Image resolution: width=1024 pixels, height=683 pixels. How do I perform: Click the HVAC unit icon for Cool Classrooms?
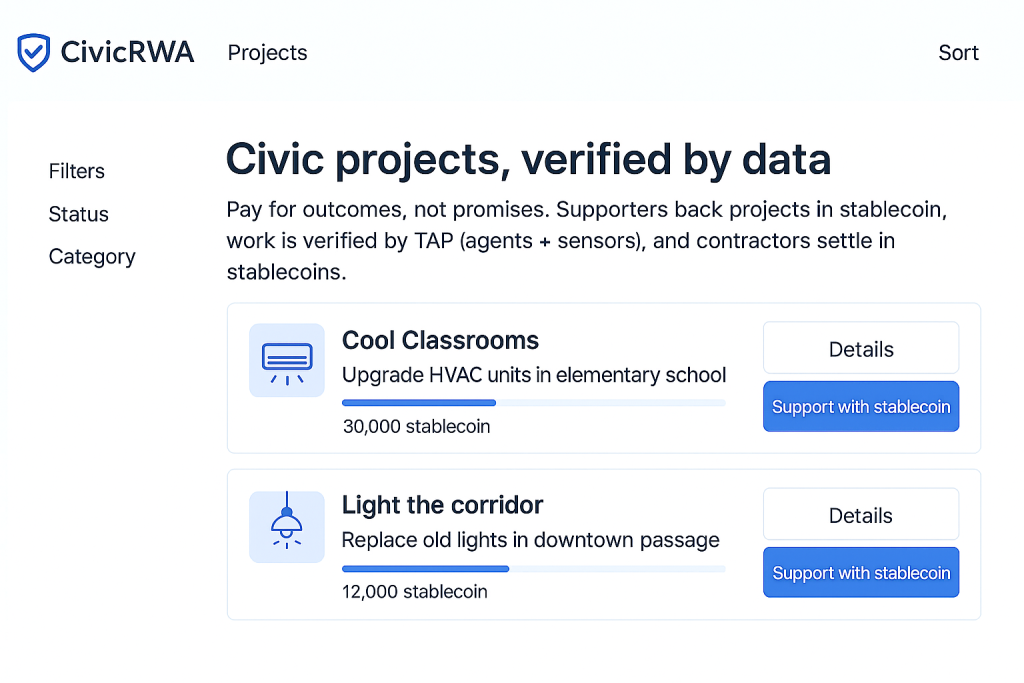[287, 360]
